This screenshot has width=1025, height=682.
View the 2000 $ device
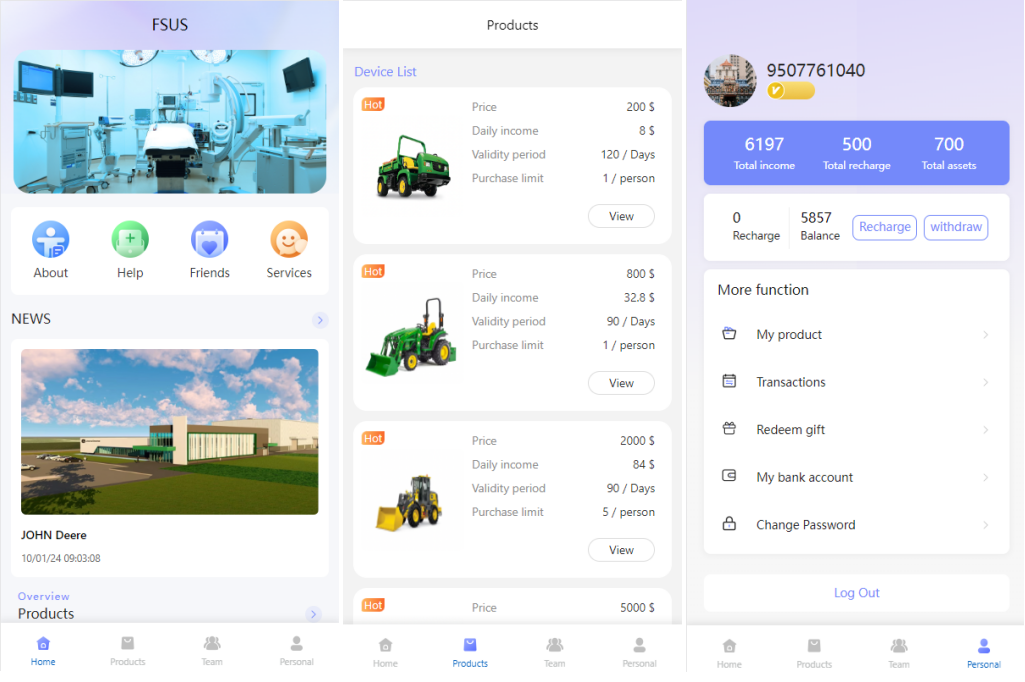click(x=621, y=550)
